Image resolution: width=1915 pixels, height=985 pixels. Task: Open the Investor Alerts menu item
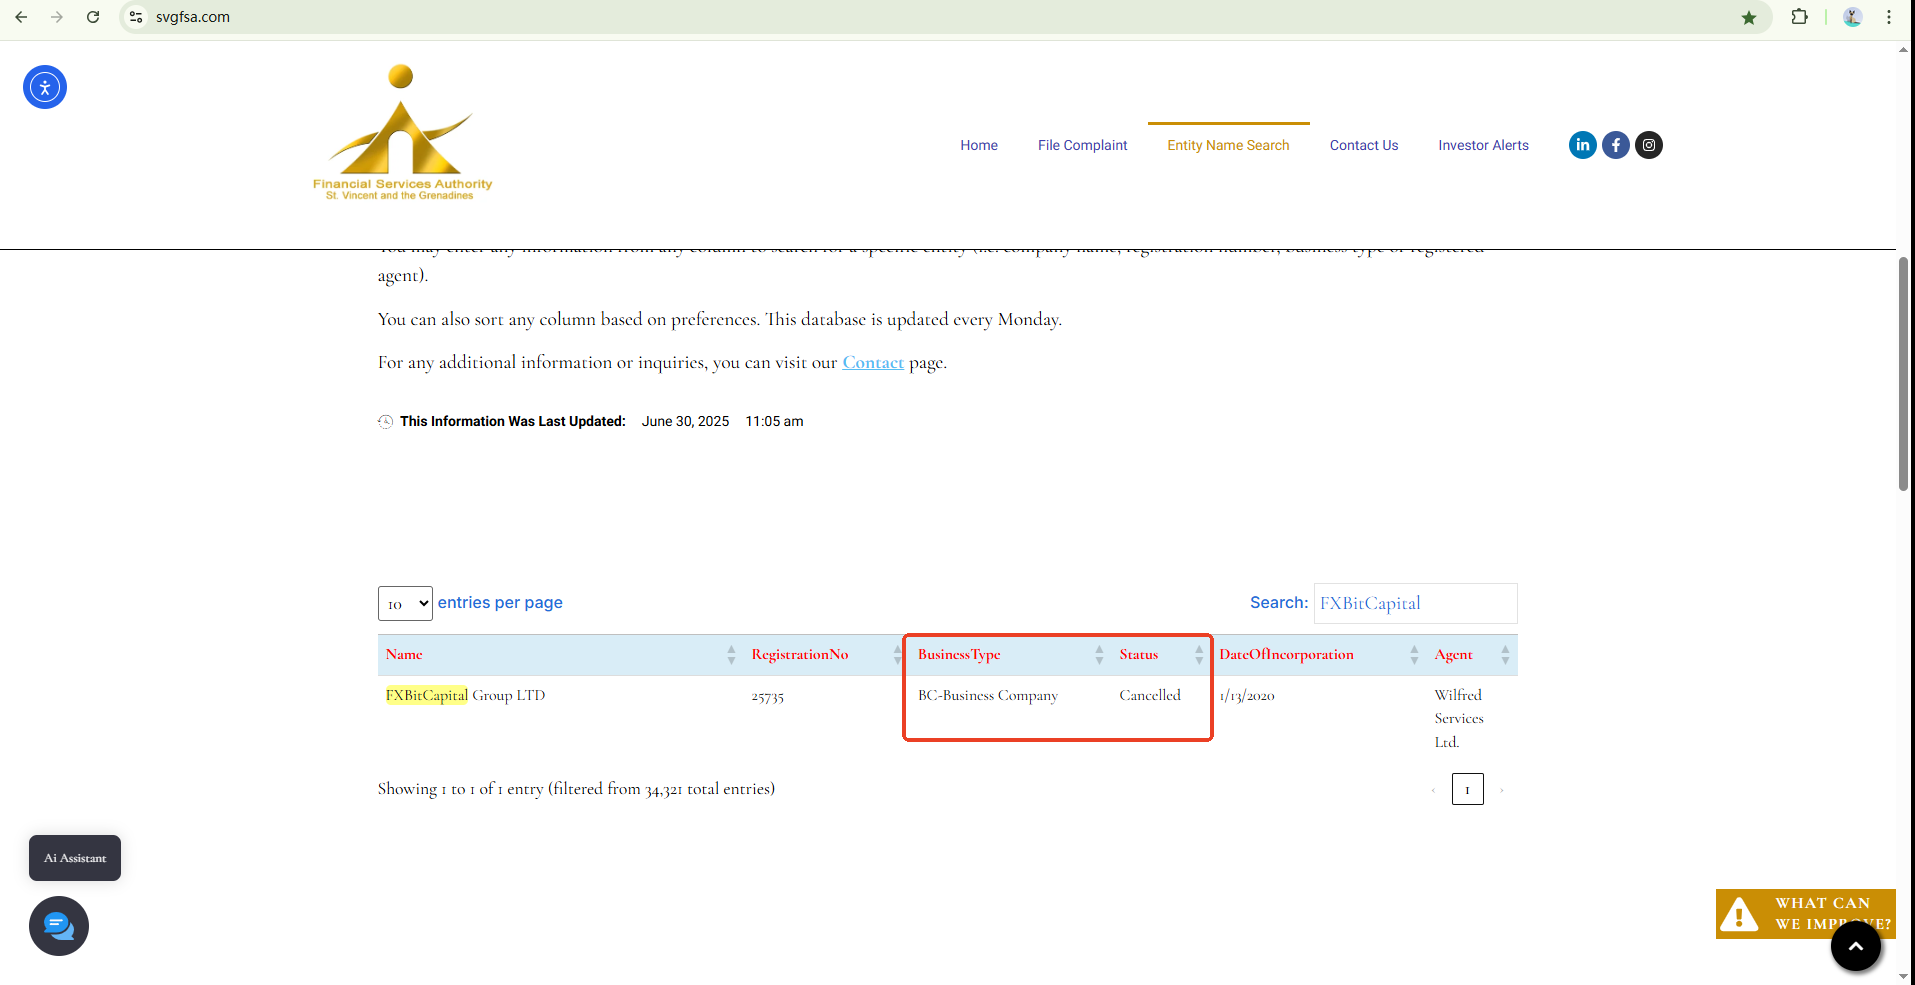pos(1483,145)
